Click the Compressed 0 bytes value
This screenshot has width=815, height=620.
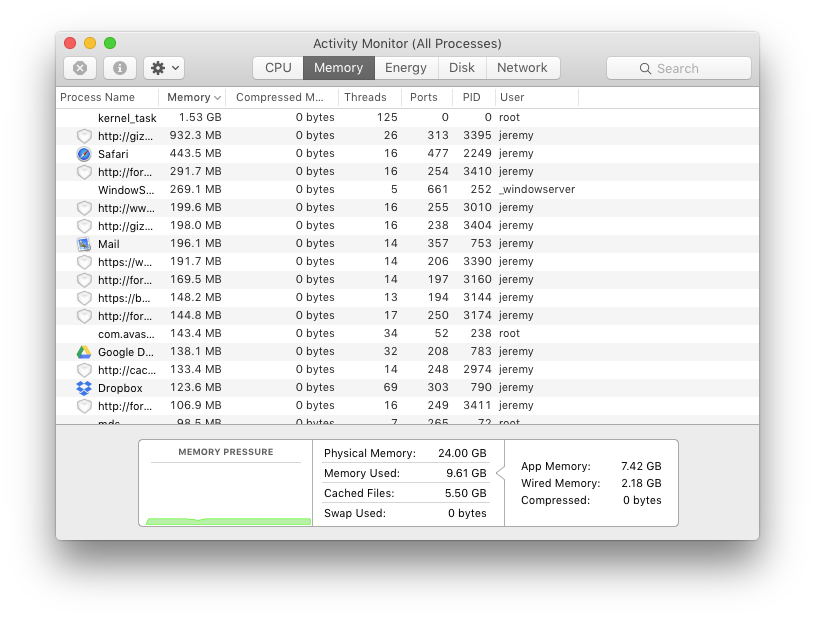[642, 500]
